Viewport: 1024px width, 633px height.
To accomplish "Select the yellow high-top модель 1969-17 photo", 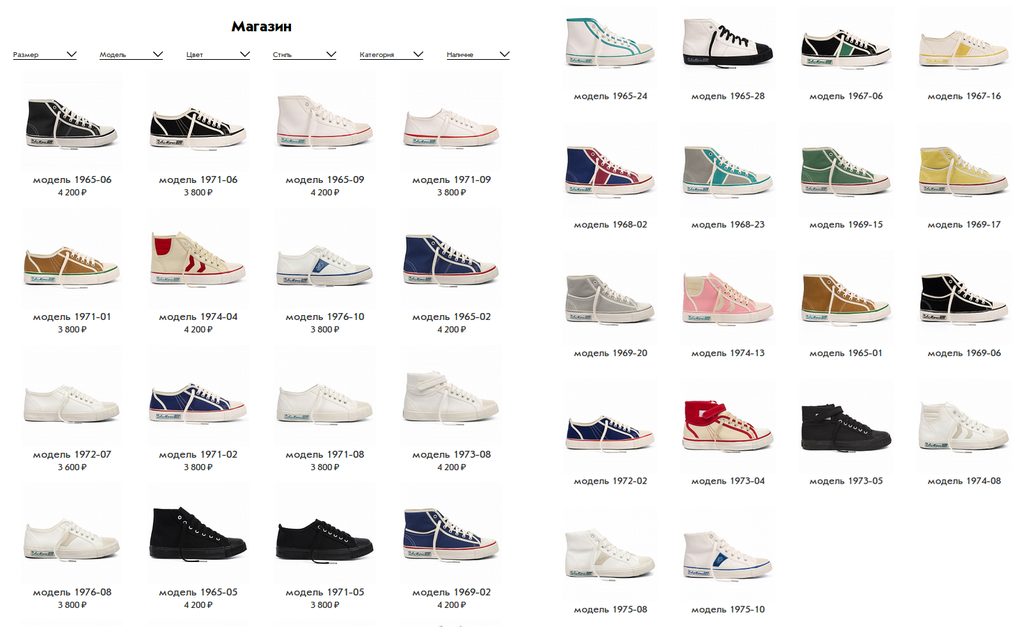I will pyautogui.click(x=963, y=170).
